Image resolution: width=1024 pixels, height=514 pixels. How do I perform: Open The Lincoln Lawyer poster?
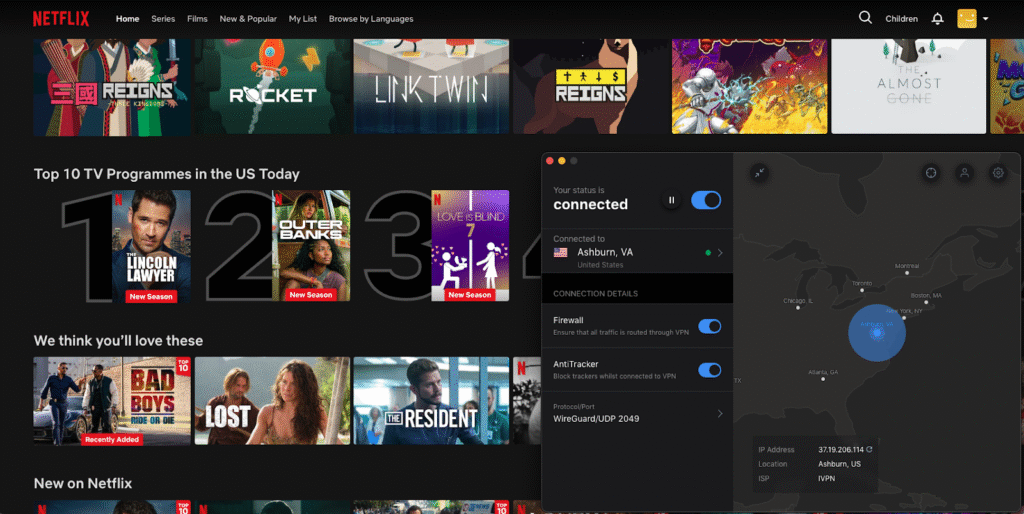[151, 246]
